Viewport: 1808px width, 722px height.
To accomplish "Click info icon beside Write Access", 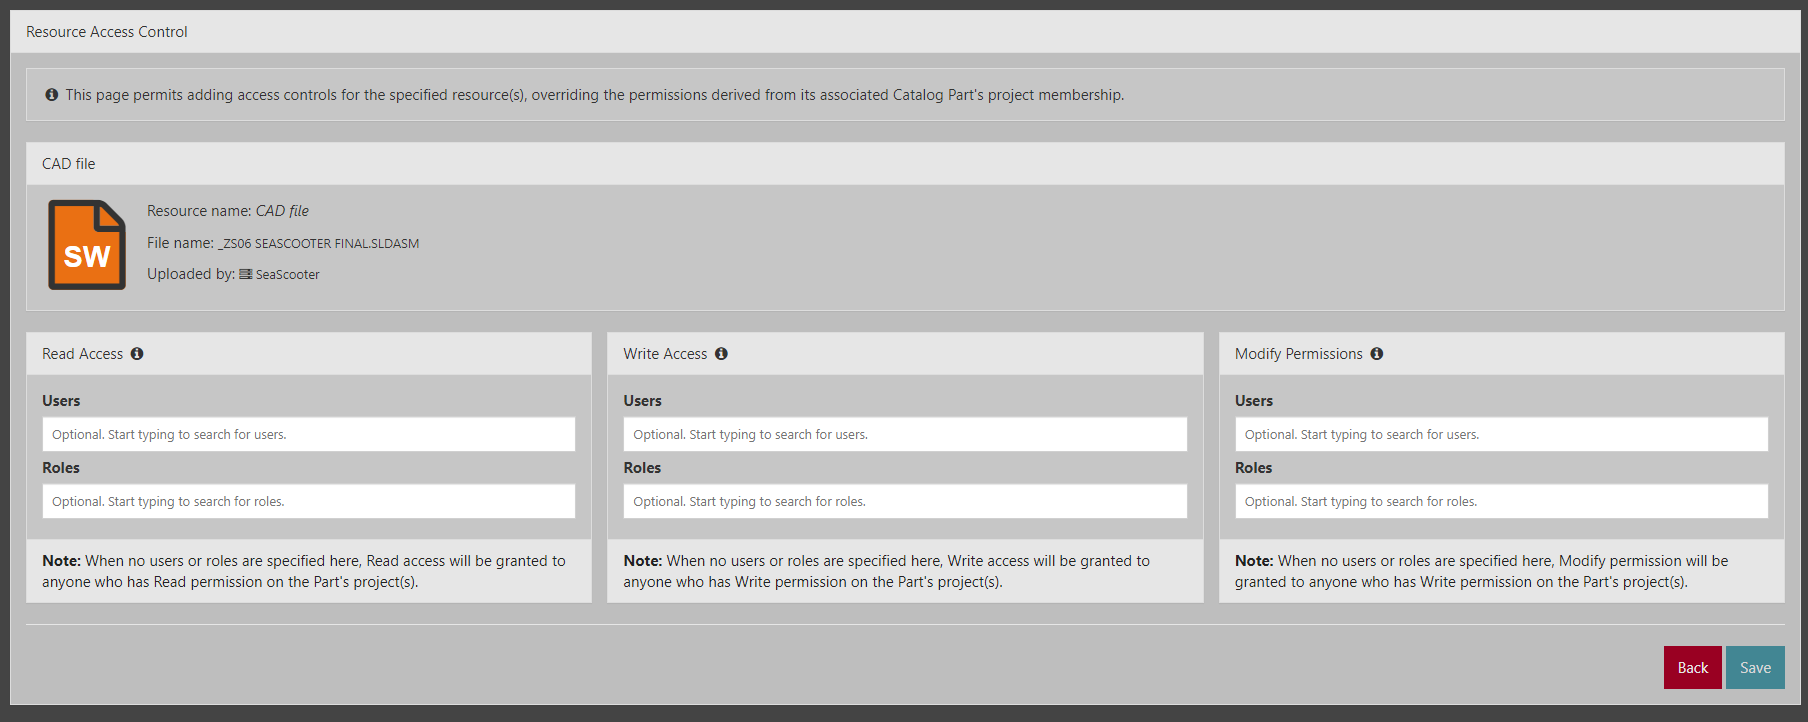I will coord(721,354).
